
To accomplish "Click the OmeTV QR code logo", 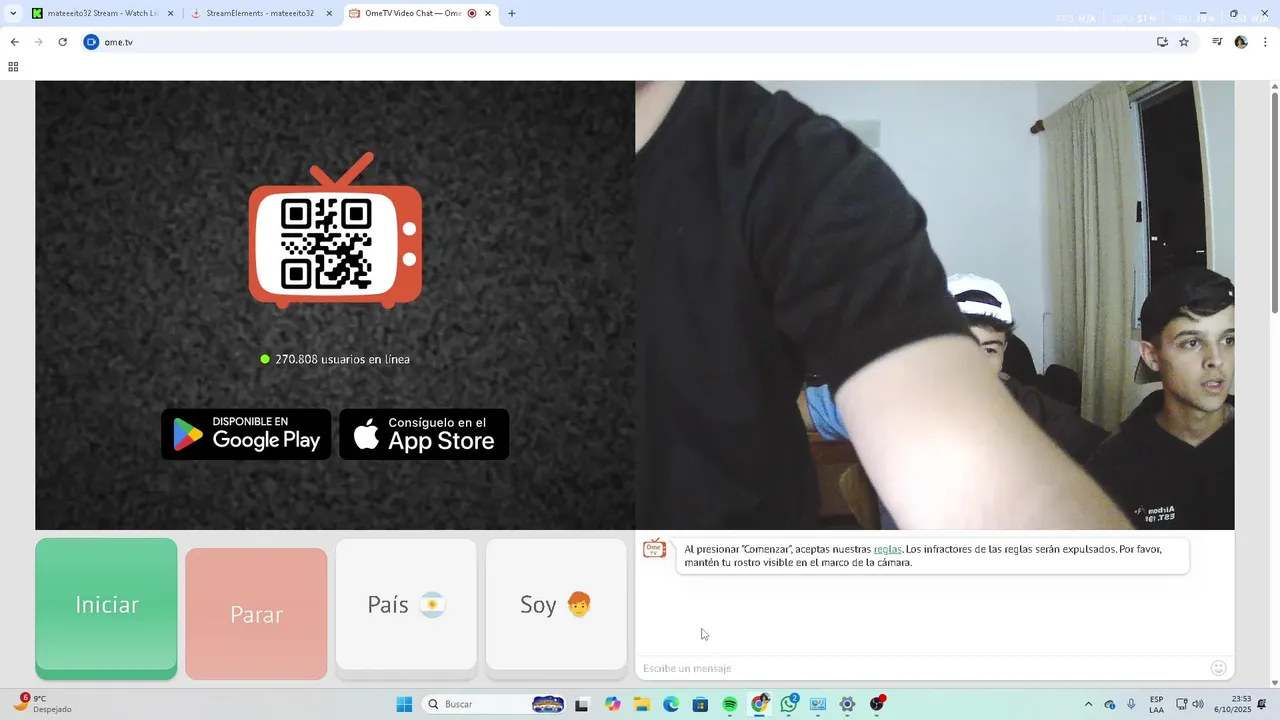I will pyautogui.click(x=335, y=230).
